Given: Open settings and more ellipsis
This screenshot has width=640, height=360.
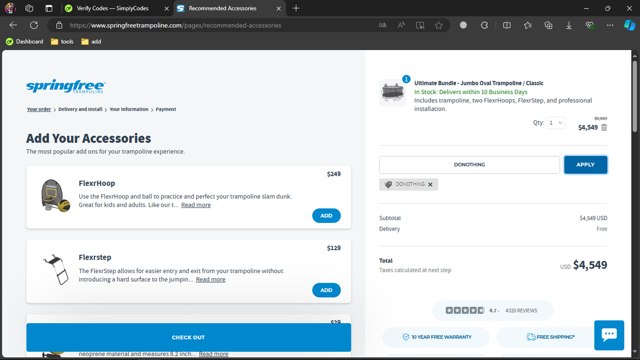Looking at the screenshot, I should 610,25.
